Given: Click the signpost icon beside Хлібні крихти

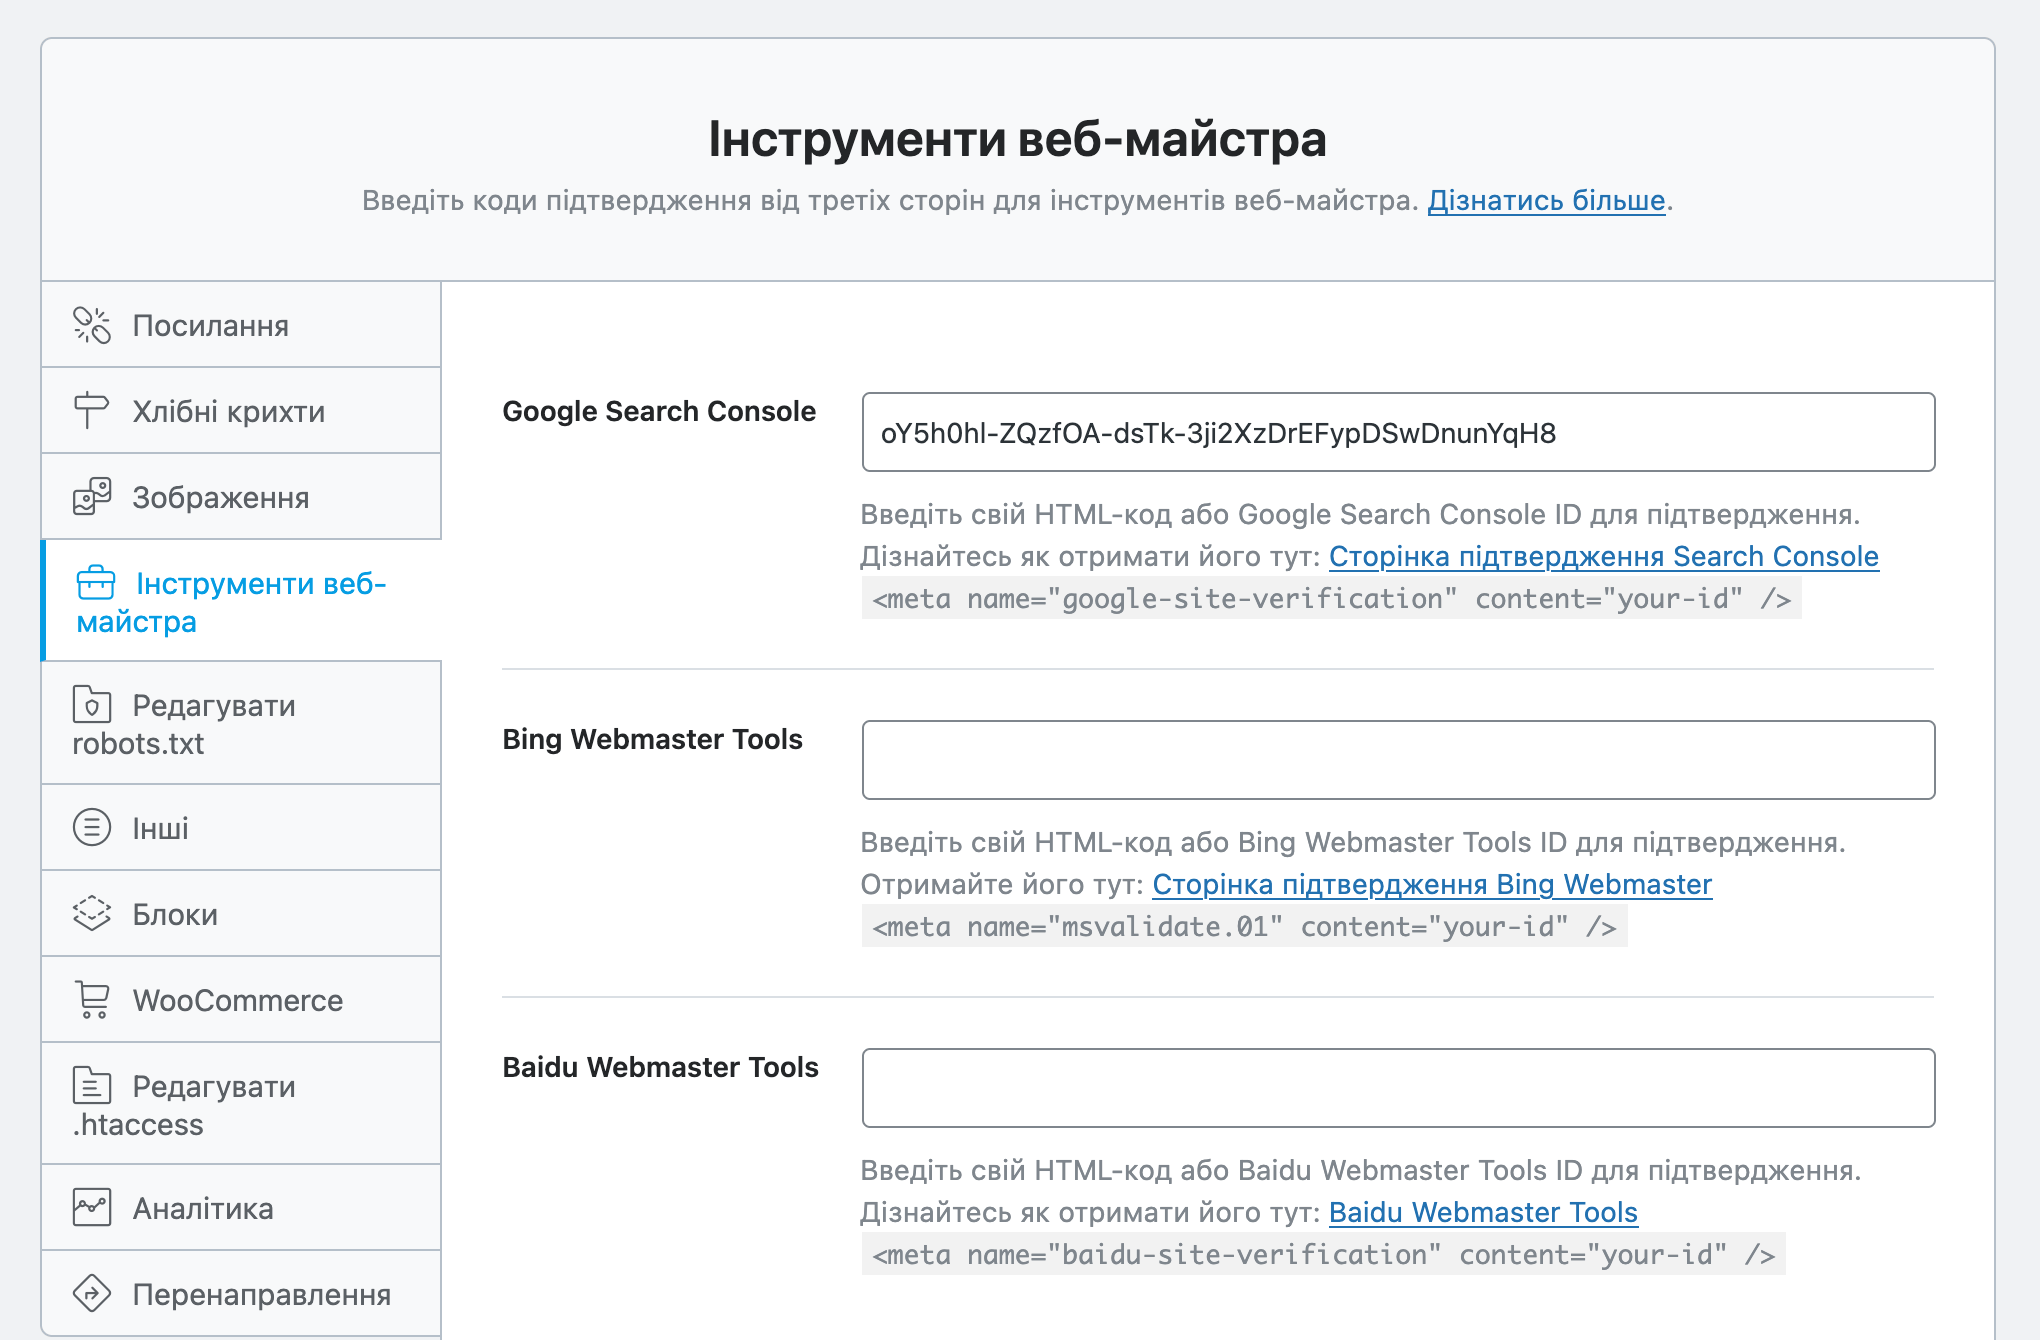Looking at the screenshot, I should tap(92, 411).
